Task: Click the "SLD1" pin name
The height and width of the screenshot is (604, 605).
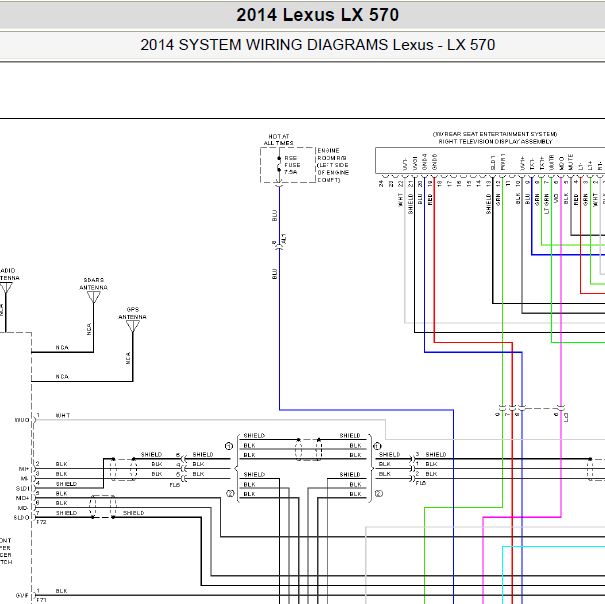Action: point(493,162)
